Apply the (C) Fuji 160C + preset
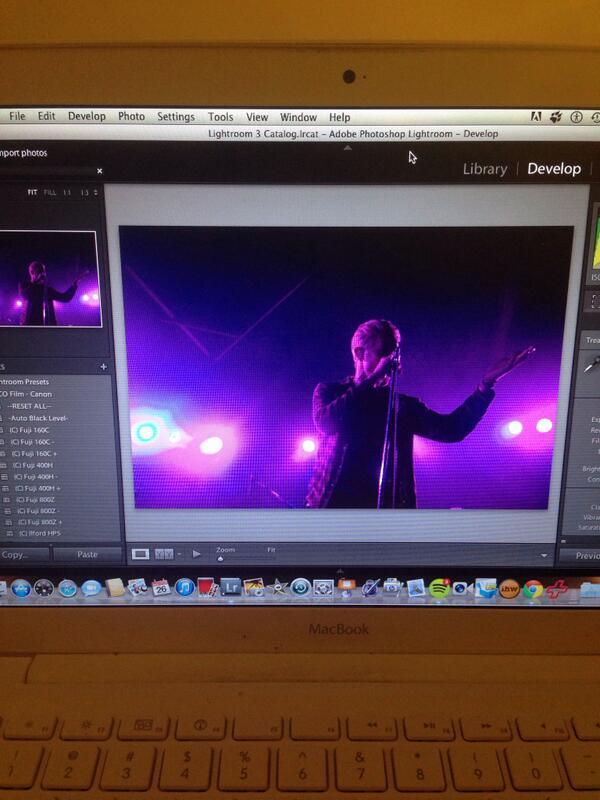 [x=34, y=454]
